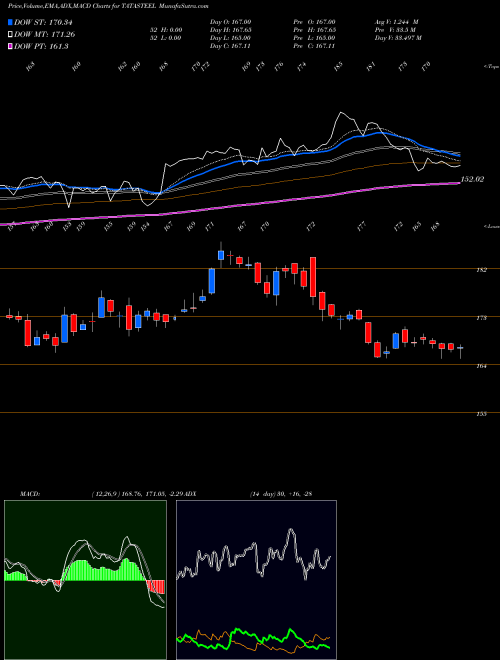Select the 'DOW MT: 171.26' label

45,35
